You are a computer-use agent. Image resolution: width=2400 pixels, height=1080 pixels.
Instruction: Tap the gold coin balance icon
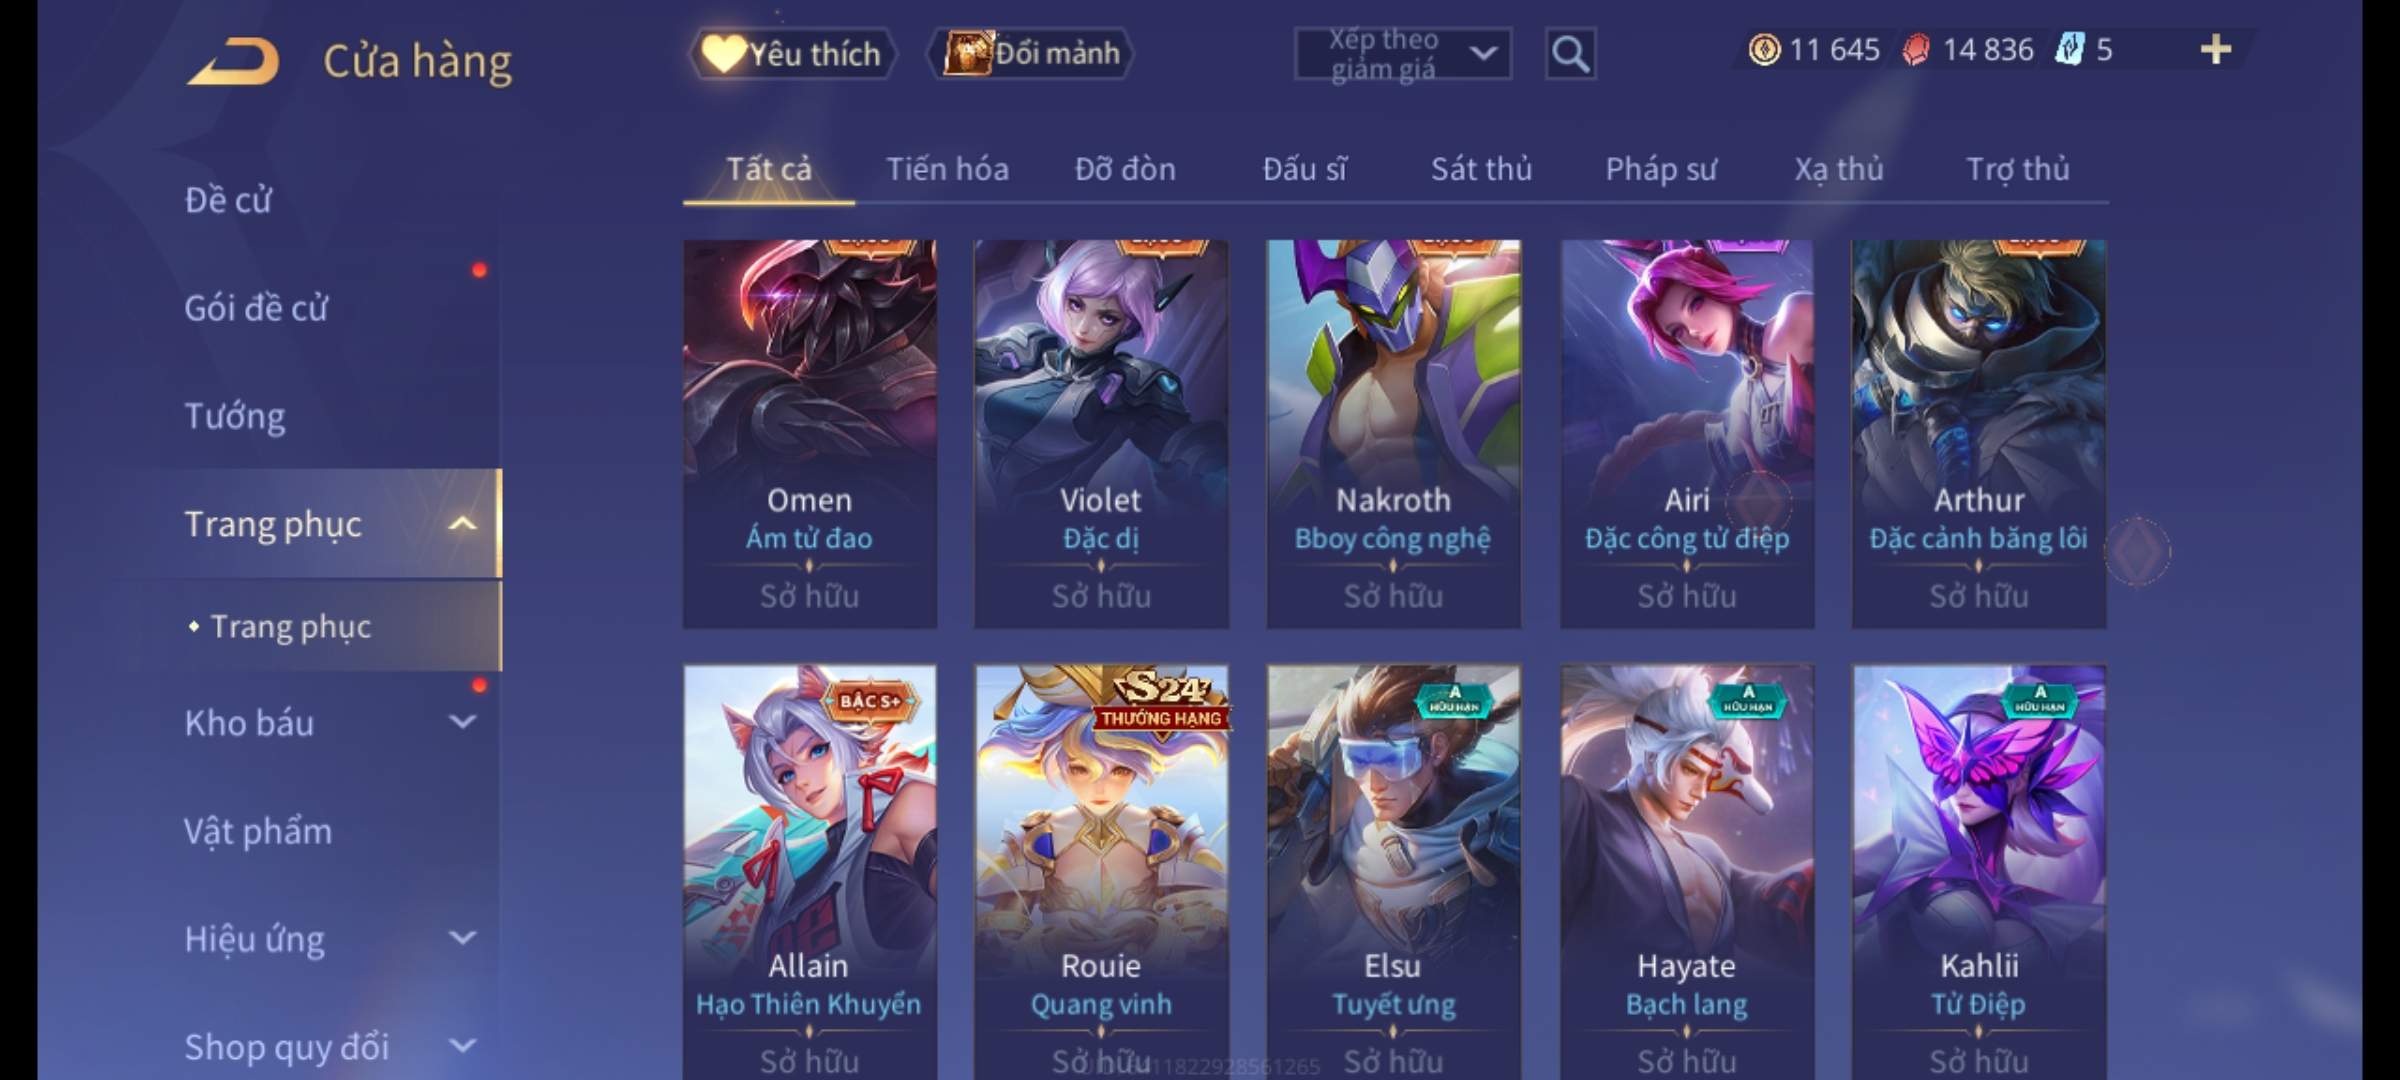(x=1764, y=50)
